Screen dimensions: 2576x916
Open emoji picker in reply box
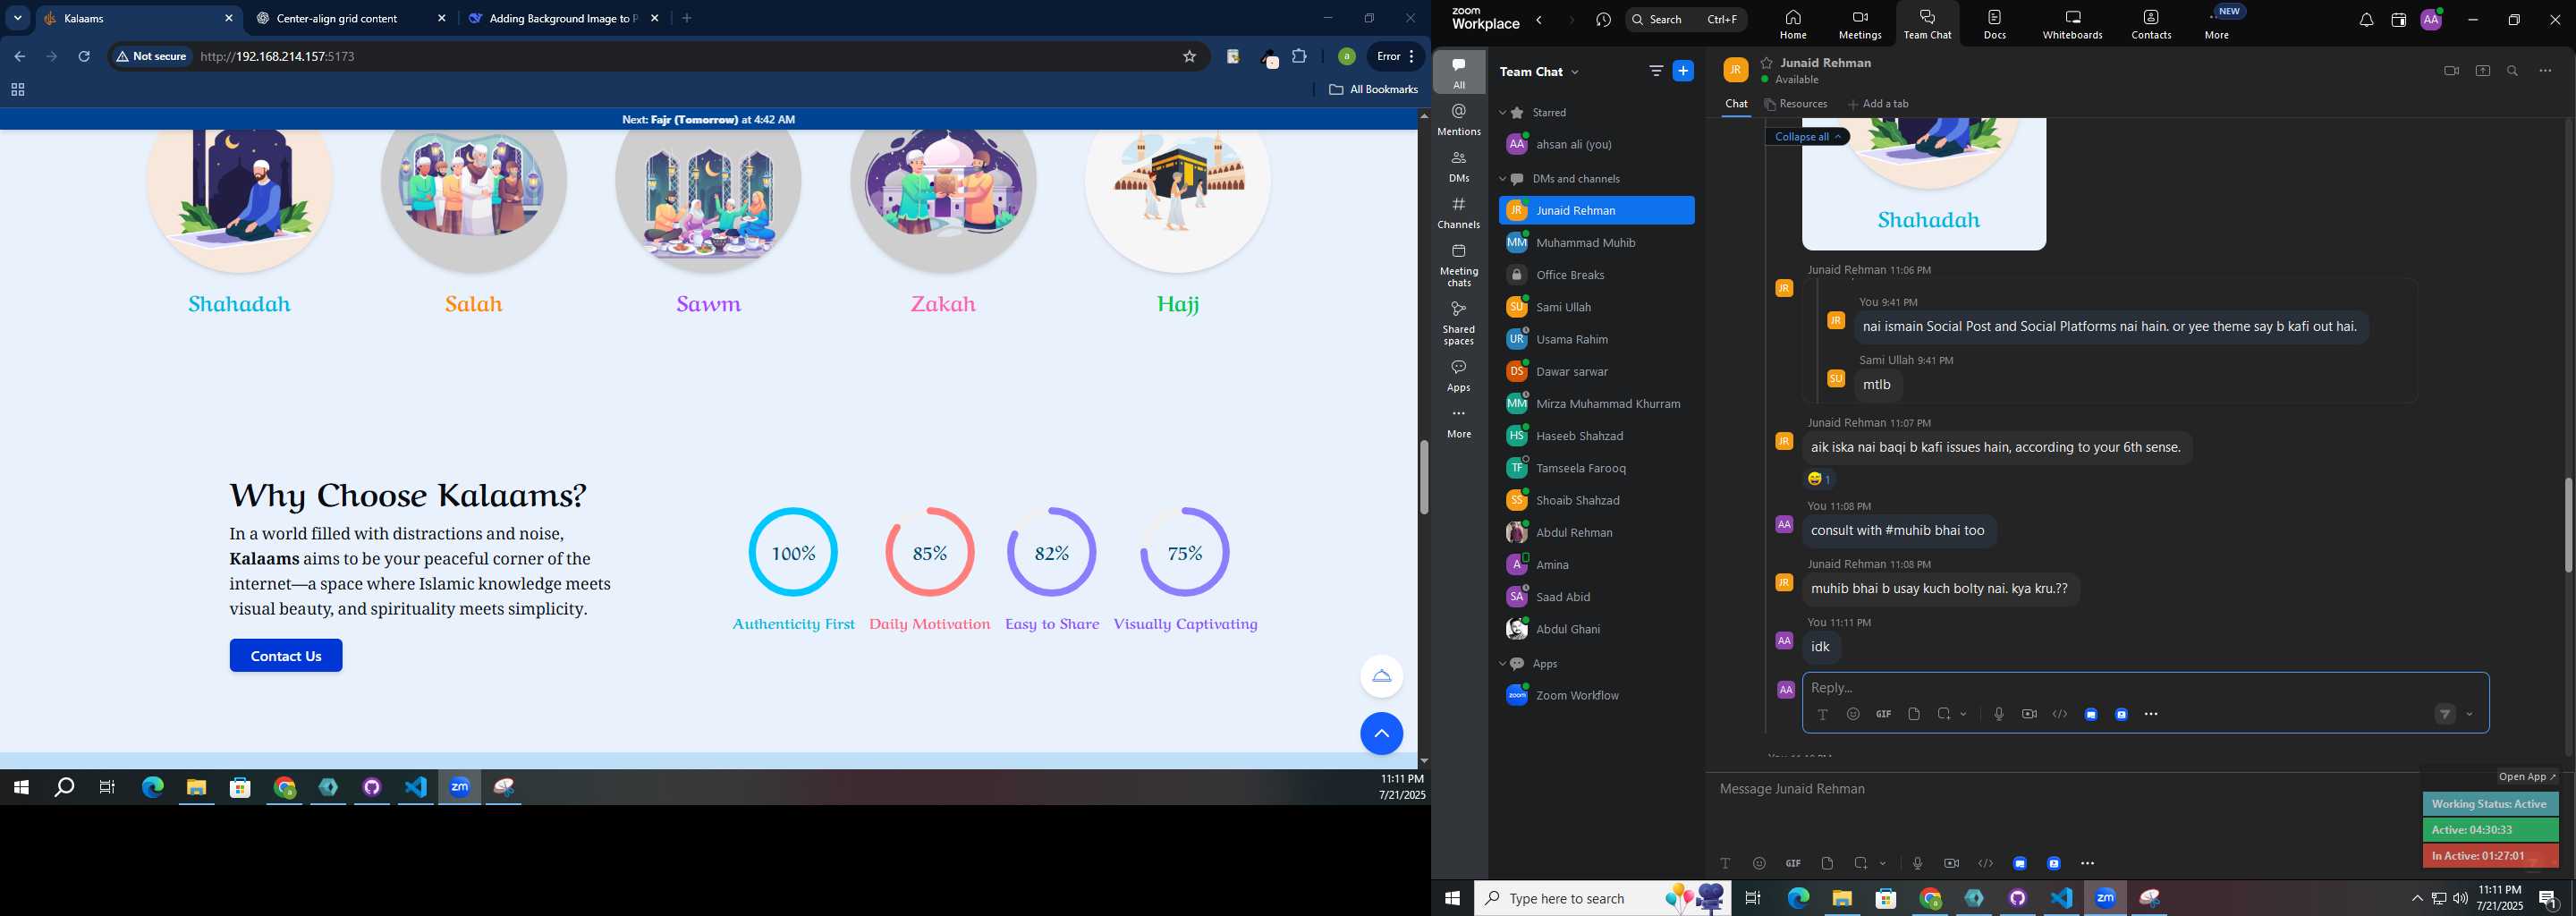(x=1853, y=714)
